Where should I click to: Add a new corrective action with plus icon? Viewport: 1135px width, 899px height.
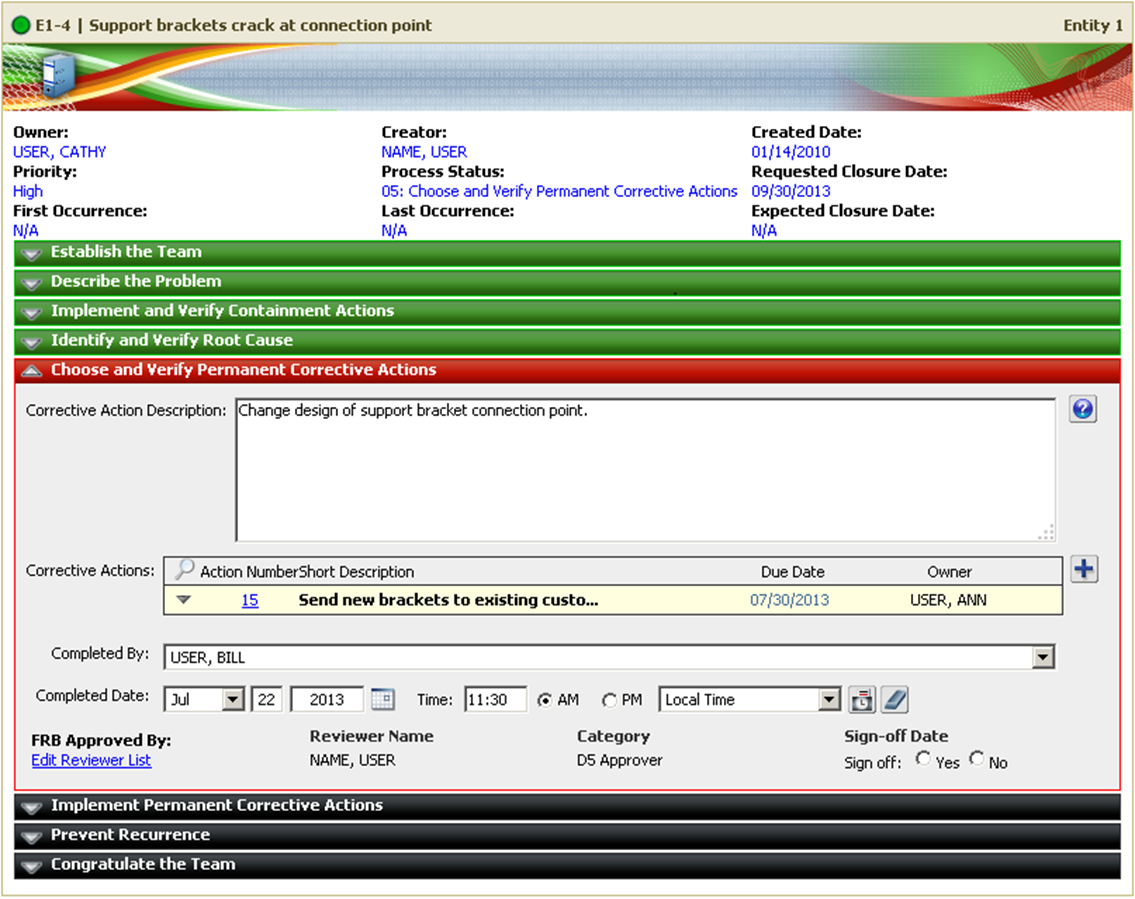(x=1084, y=570)
